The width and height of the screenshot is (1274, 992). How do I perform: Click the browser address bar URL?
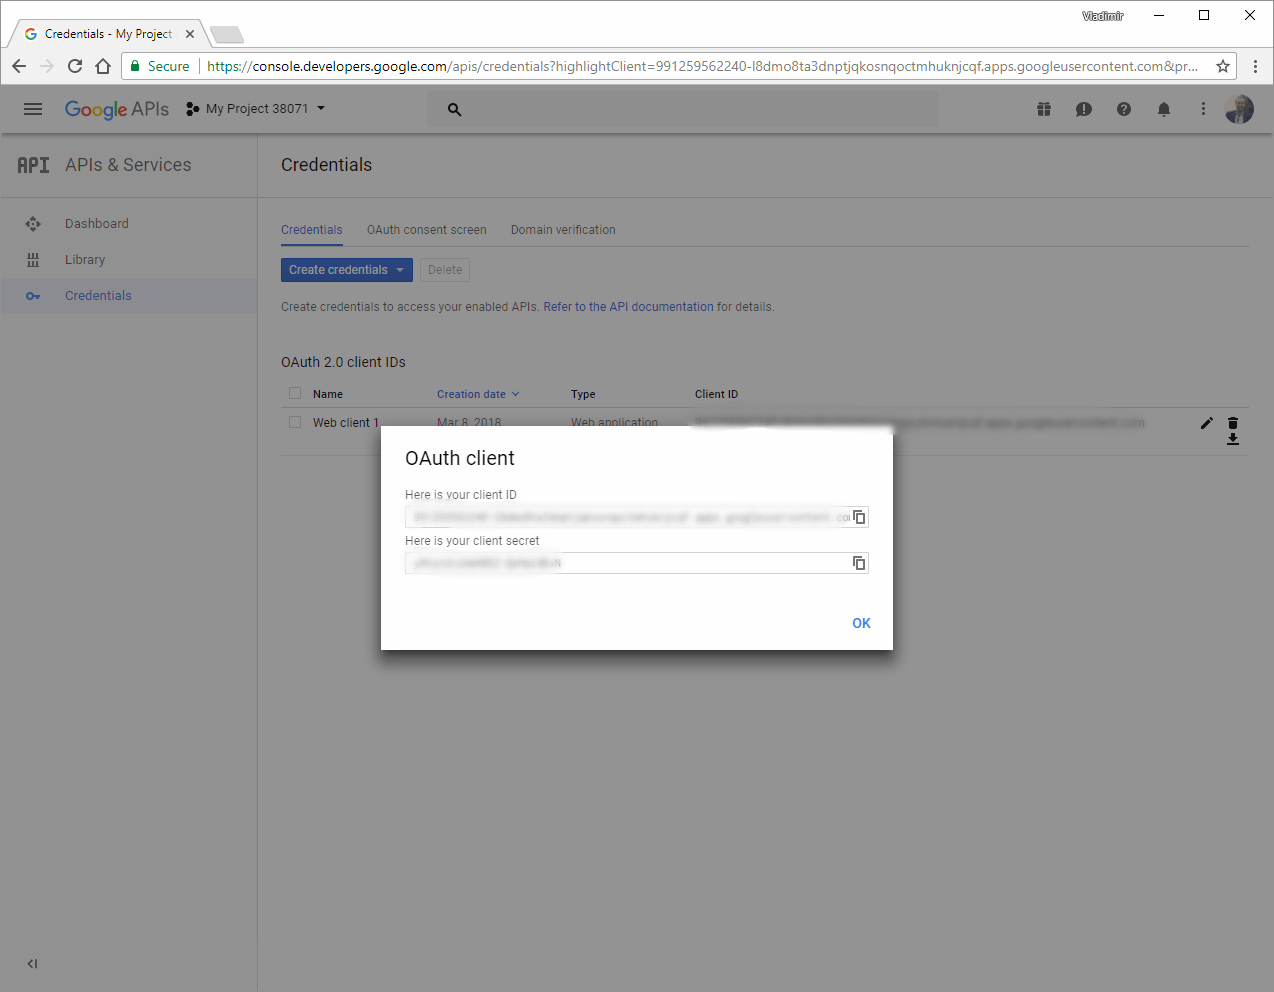coord(702,66)
